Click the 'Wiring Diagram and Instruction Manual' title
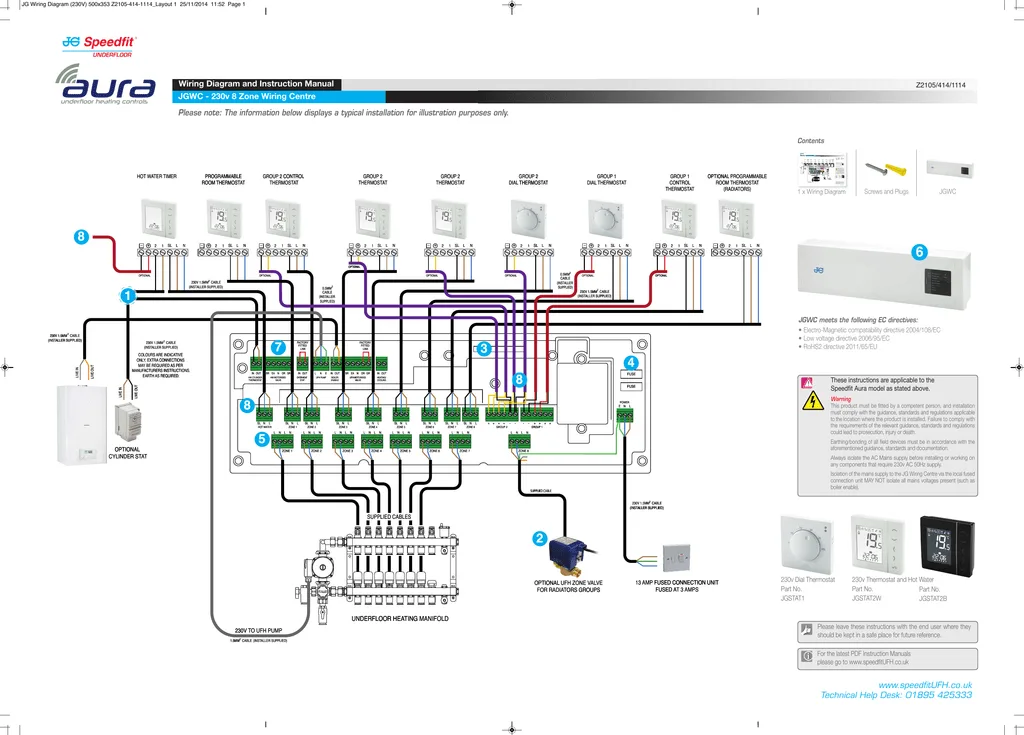 tap(256, 84)
